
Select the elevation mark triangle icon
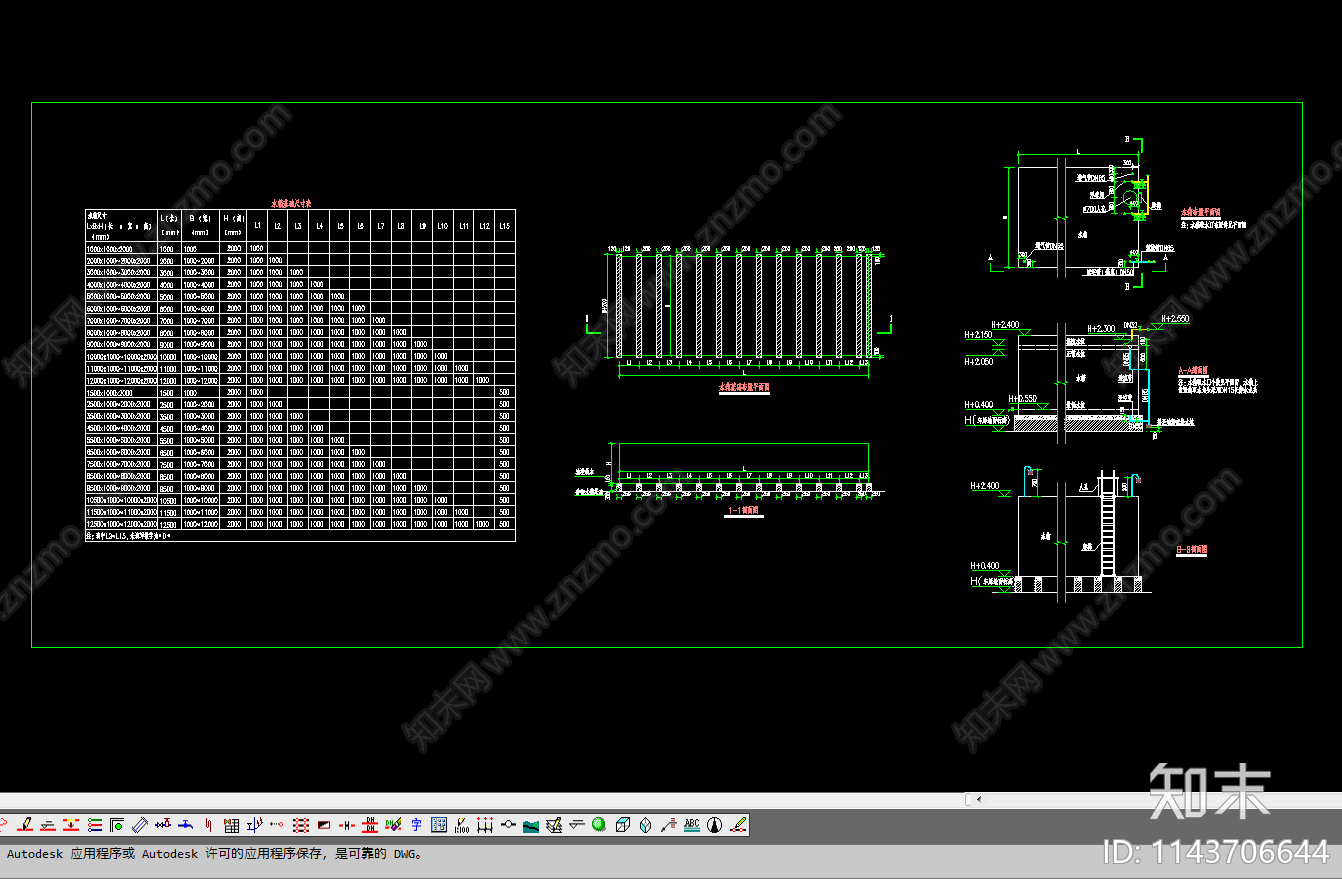tap(576, 825)
